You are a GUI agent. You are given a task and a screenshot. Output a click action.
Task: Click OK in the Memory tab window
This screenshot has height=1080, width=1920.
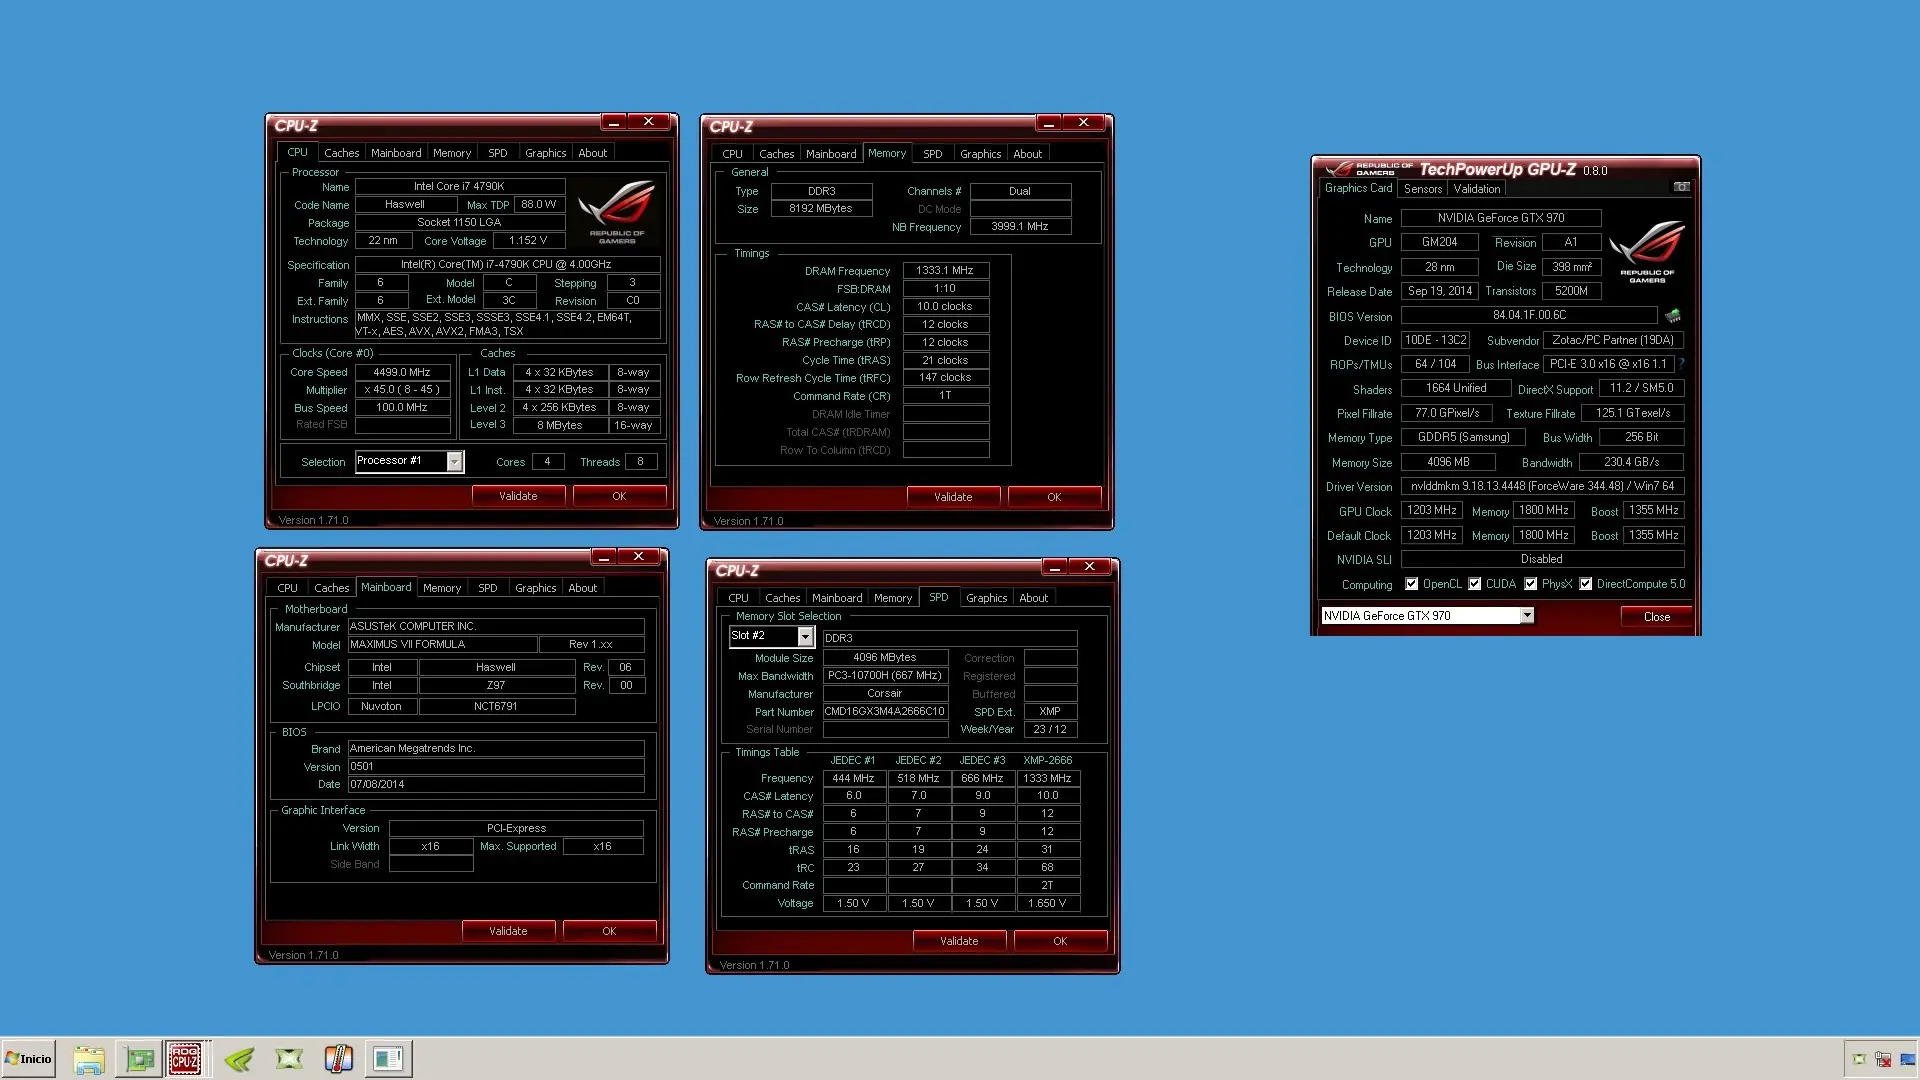point(1054,497)
